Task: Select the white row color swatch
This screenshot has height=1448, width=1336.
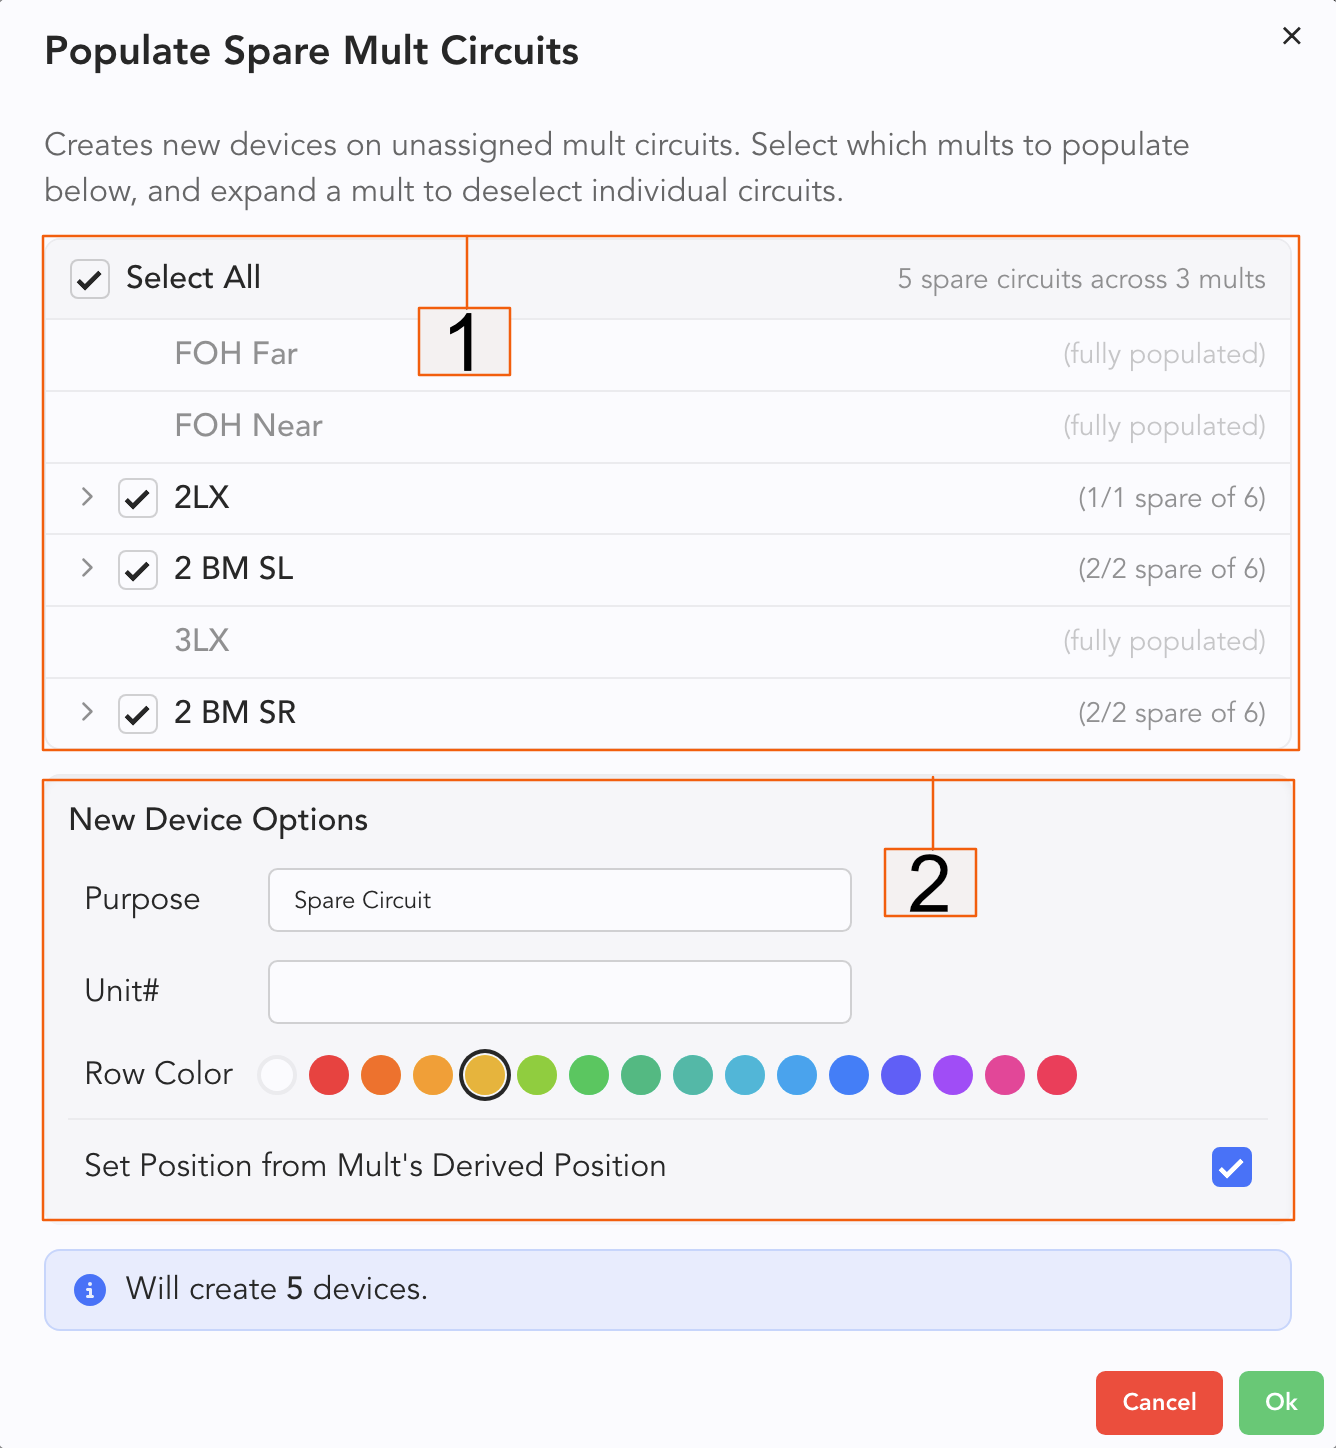Action: pyautogui.click(x=277, y=1075)
